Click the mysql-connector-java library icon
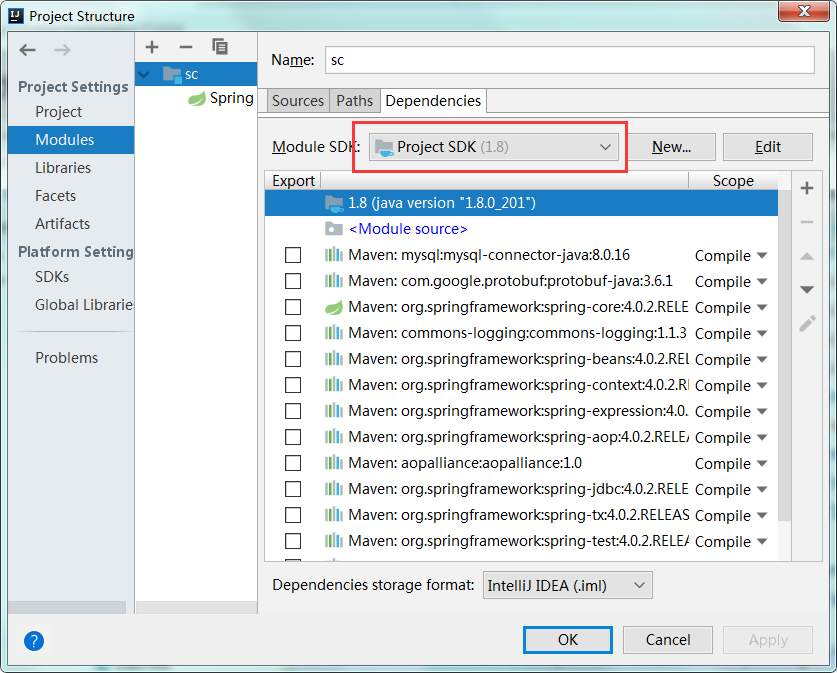Image resolution: width=837 pixels, height=673 pixels. pyautogui.click(x=334, y=255)
